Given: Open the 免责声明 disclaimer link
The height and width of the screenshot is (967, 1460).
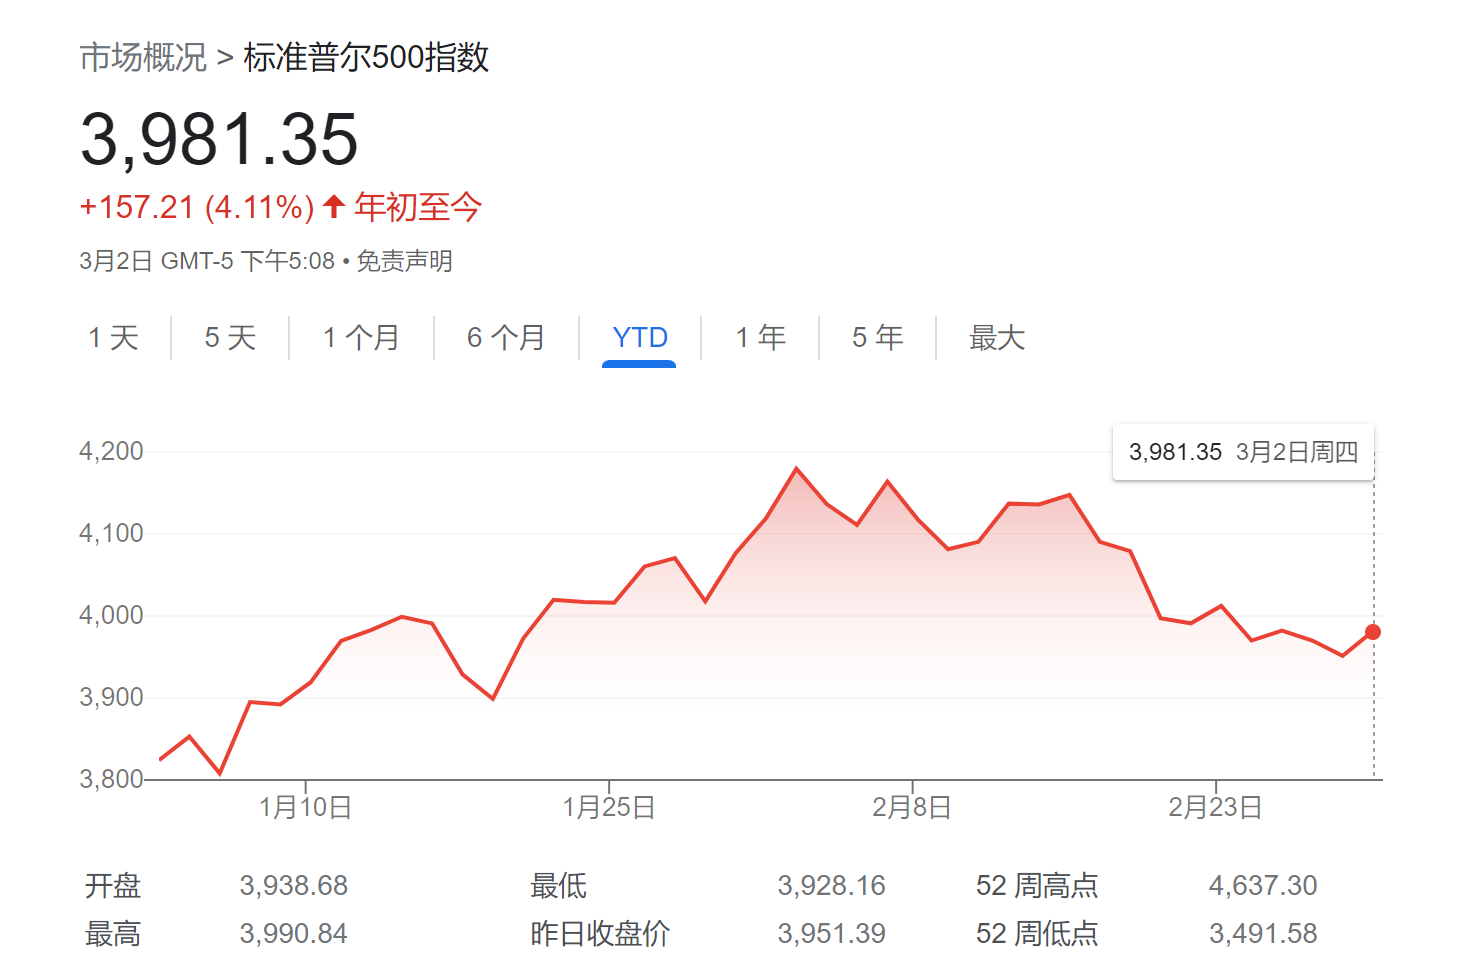Looking at the screenshot, I should click(x=405, y=262).
